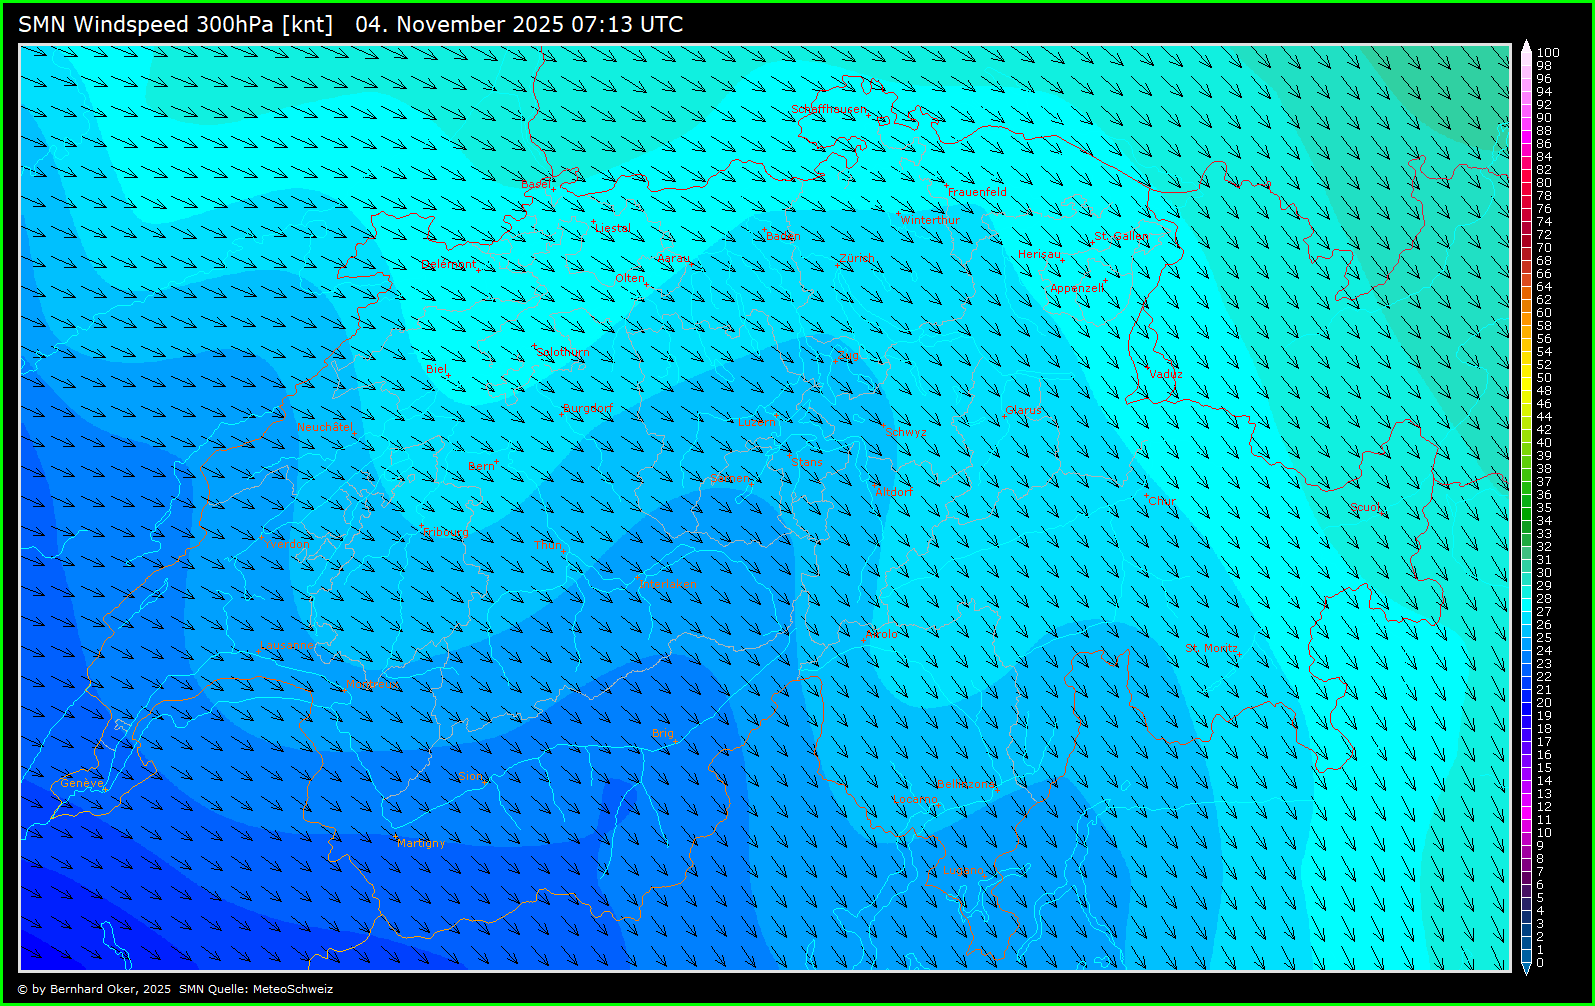Viewport: 1595px width, 1006px height.
Task: Click the Martigny town label
Action: click(421, 843)
